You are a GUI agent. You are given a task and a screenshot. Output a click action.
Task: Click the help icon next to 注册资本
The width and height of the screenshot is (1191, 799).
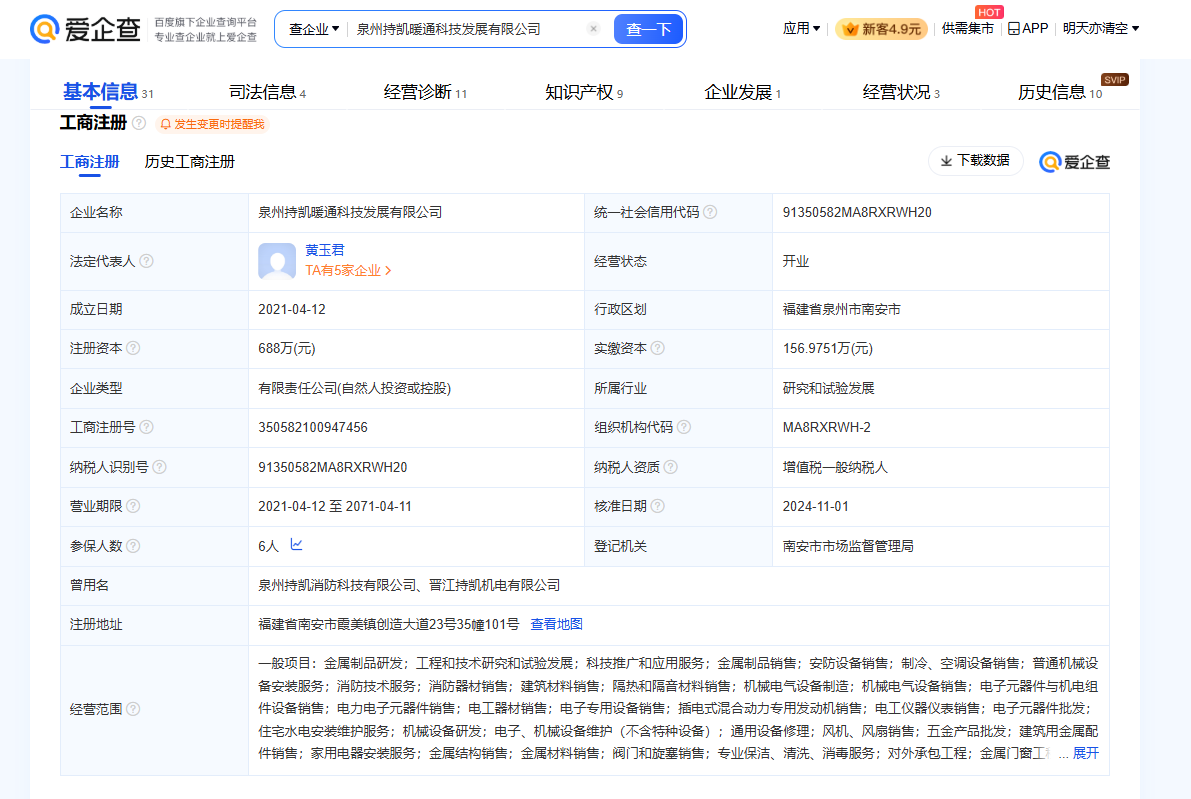coord(133,348)
